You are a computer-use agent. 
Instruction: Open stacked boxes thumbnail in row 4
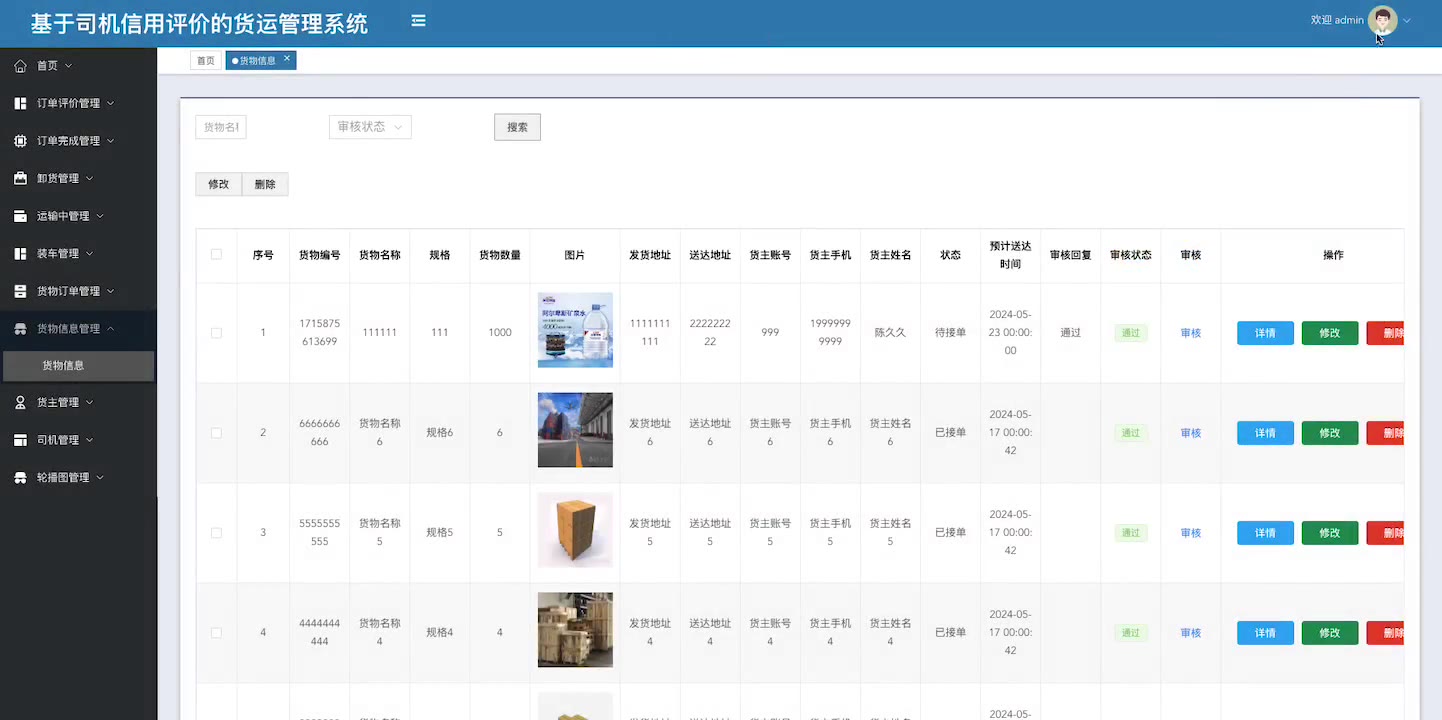click(x=575, y=630)
